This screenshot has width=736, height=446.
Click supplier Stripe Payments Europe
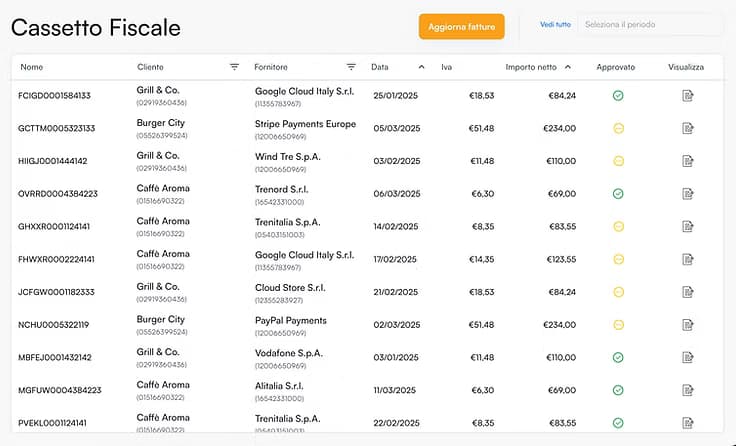pos(305,124)
